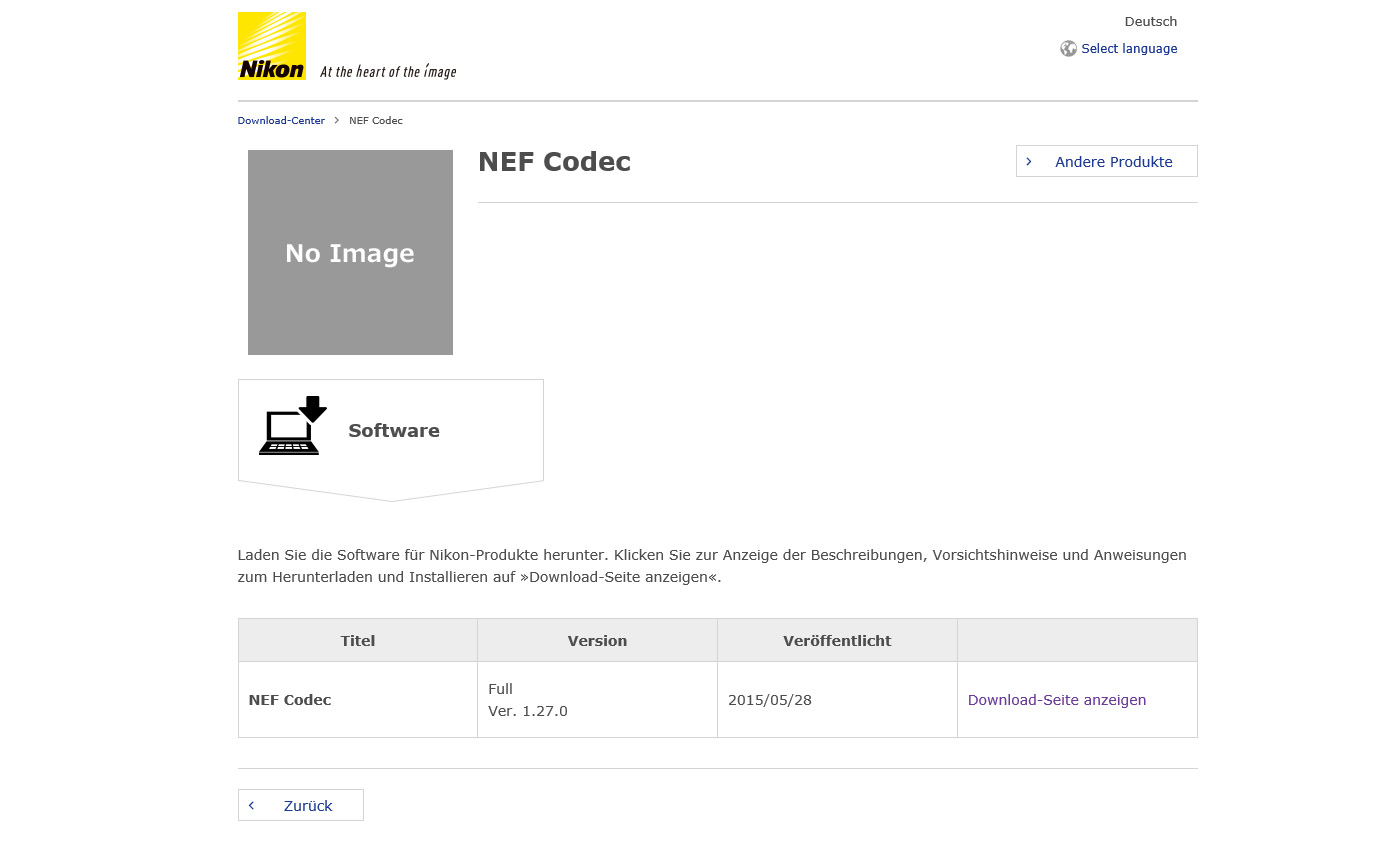The width and height of the screenshot is (1383, 851).
Task: Open the Andere Produkte button
Action: [1106, 161]
